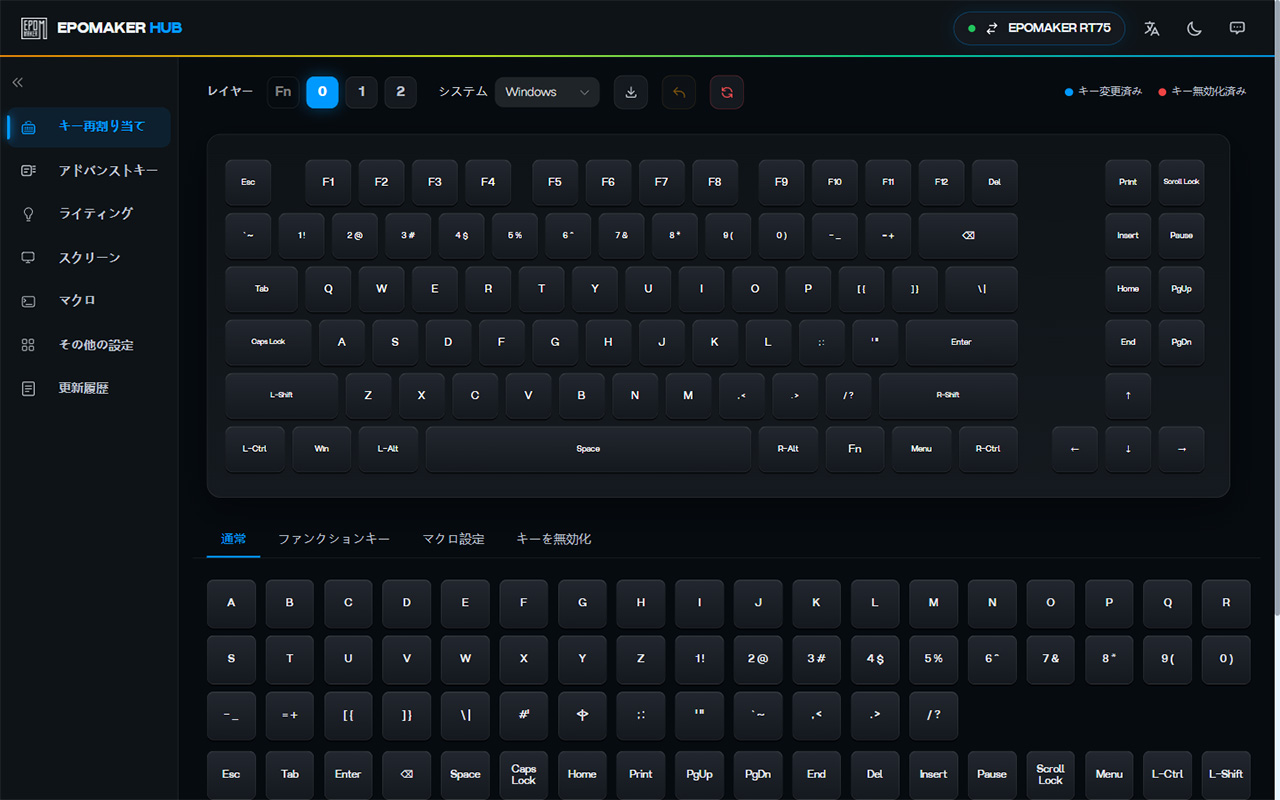The height and width of the screenshot is (800, 1280).
Task: Click the EPOMAKER HUB logo
Action: [x=101, y=28]
